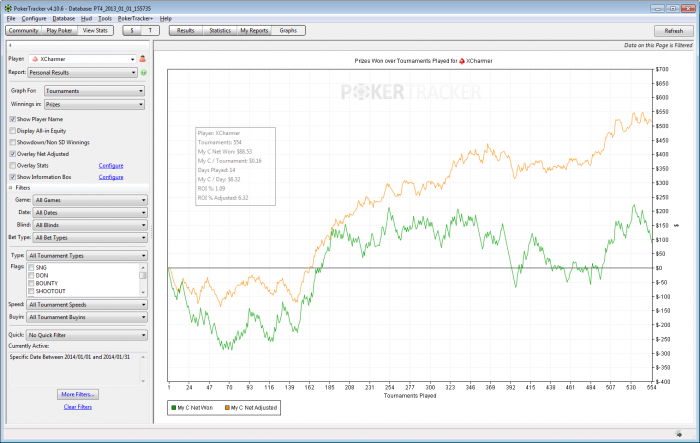Open the Database menu
This screenshot has height=443, width=700.
tap(64, 18)
